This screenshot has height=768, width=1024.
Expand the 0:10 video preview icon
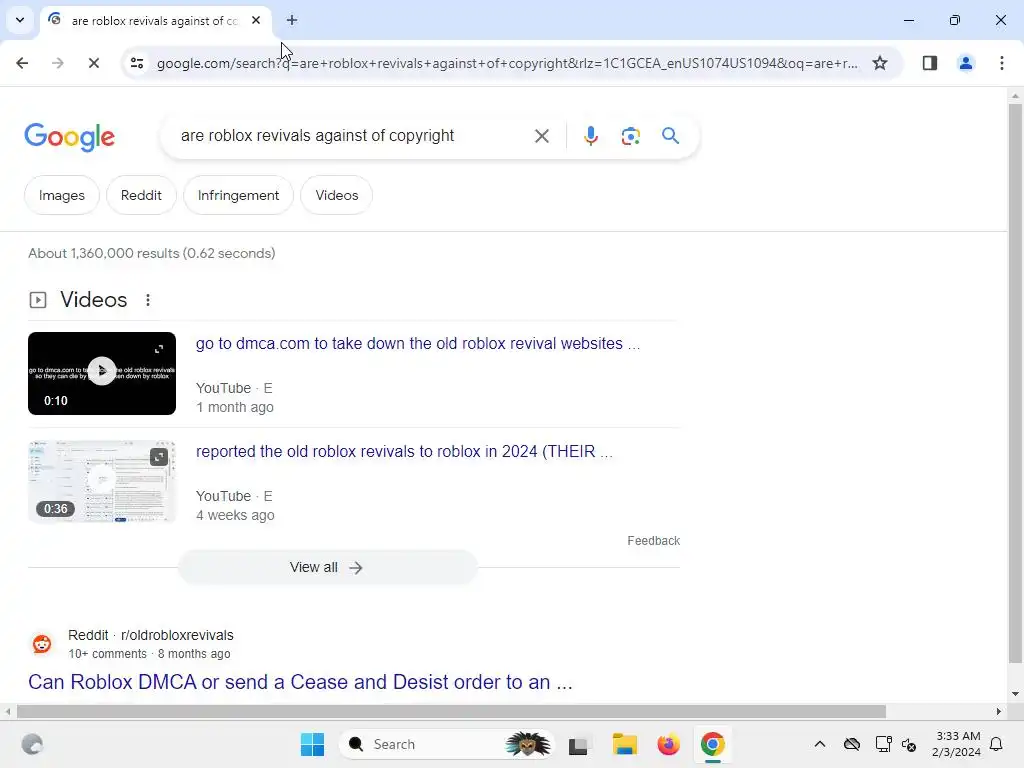[159, 349]
